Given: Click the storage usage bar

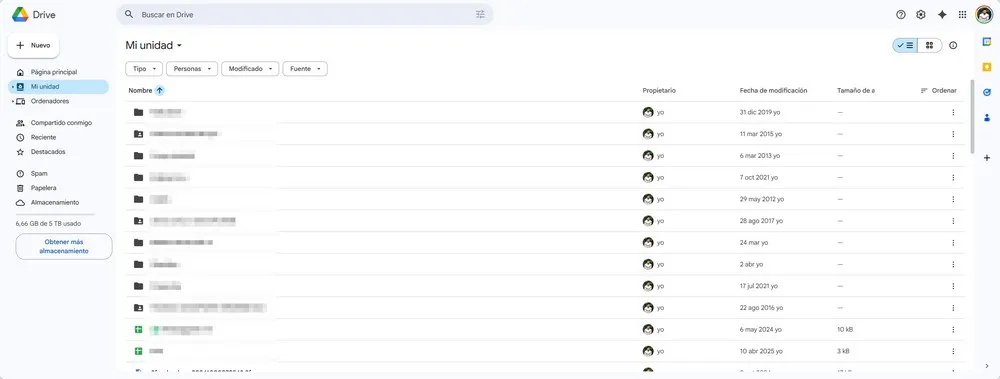Looking at the screenshot, I should (x=55, y=215).
